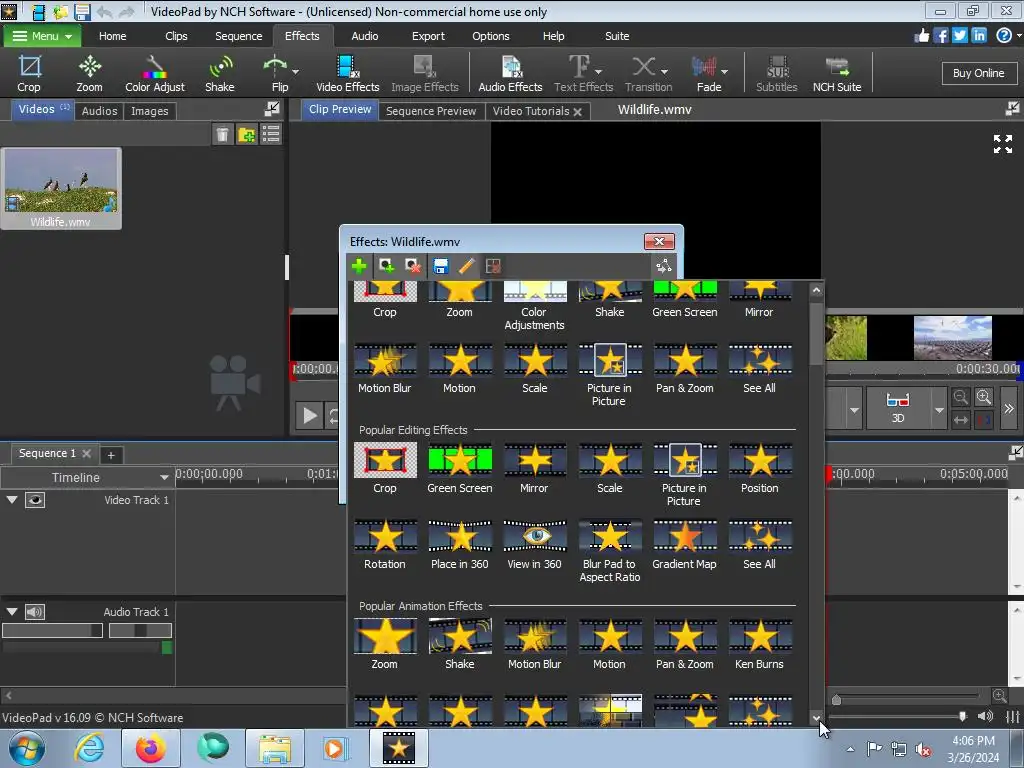Switch to the Sequence menu tab
Image resolution: width=1024 pixels, height=768 pixels.
[x=238, y=36]
